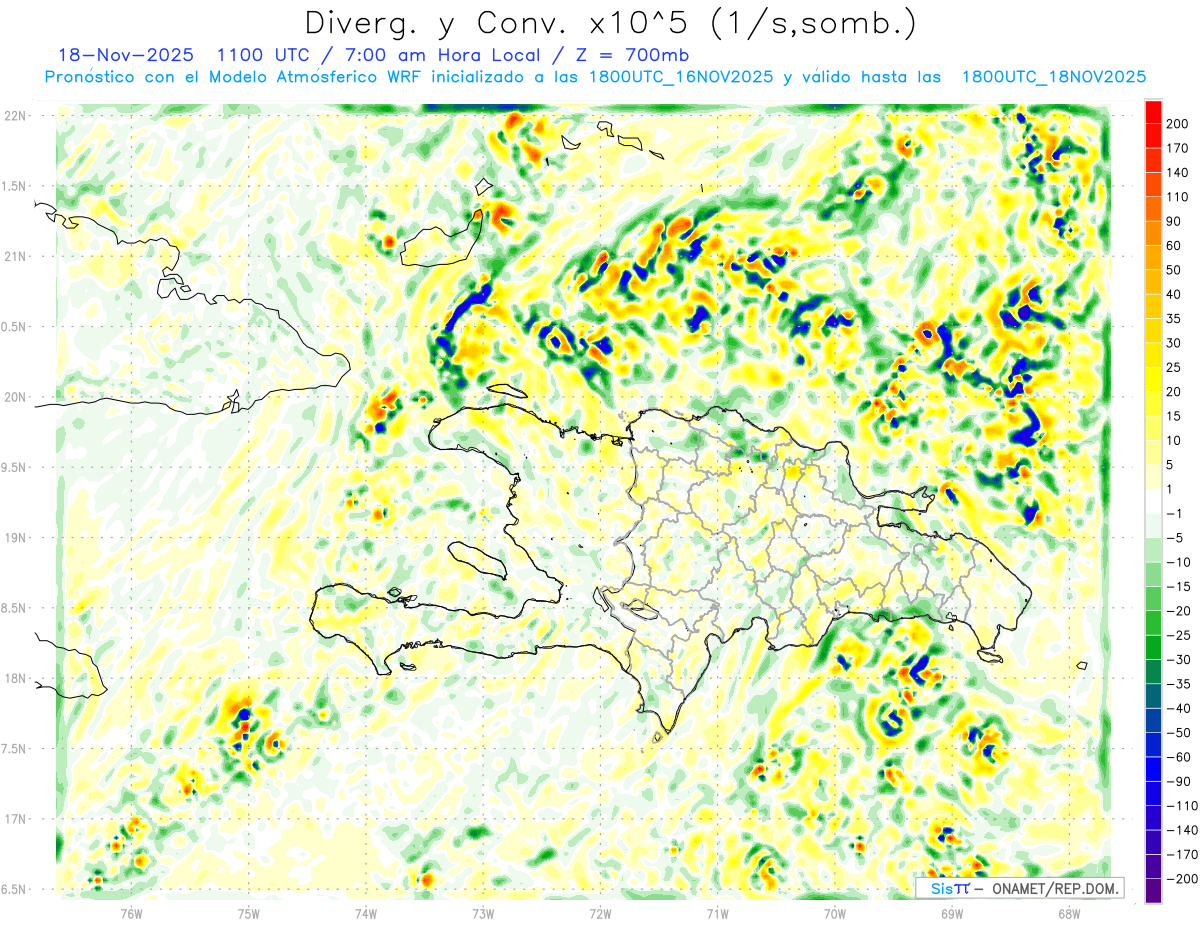Click the '20N' latitude label
The image size is (1200, 927).
pos(17,397)
